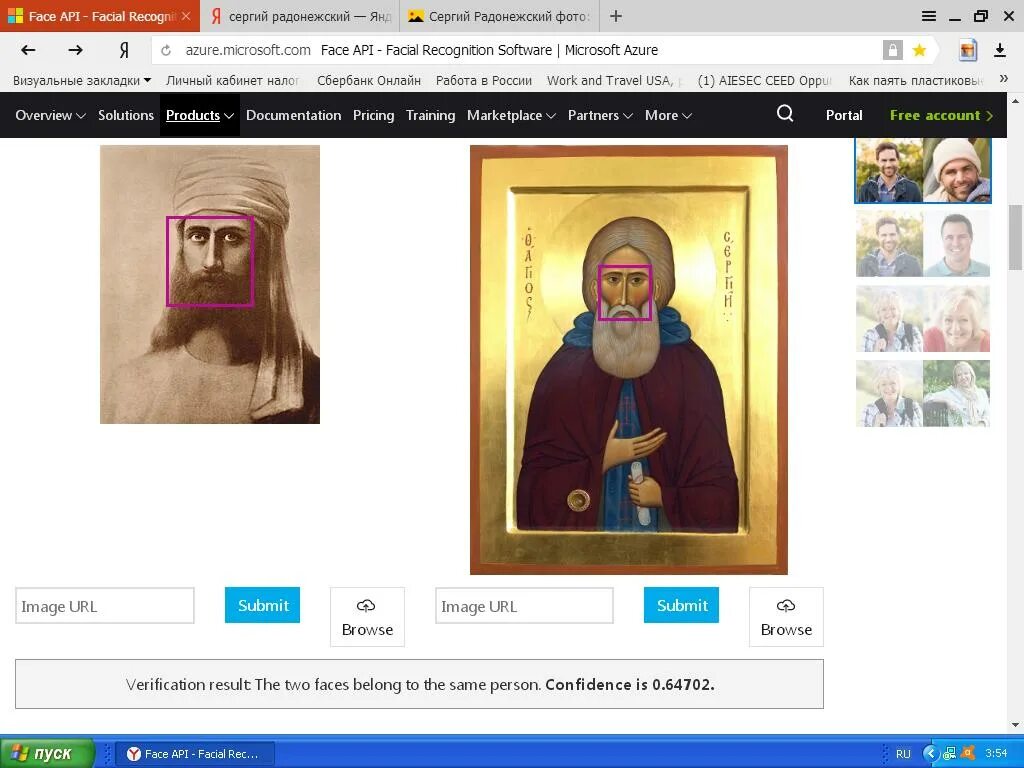Expand the More dropdown
Image resolution: width=1024 pixels, height=768 pixels.
click(x=668, y=115)
